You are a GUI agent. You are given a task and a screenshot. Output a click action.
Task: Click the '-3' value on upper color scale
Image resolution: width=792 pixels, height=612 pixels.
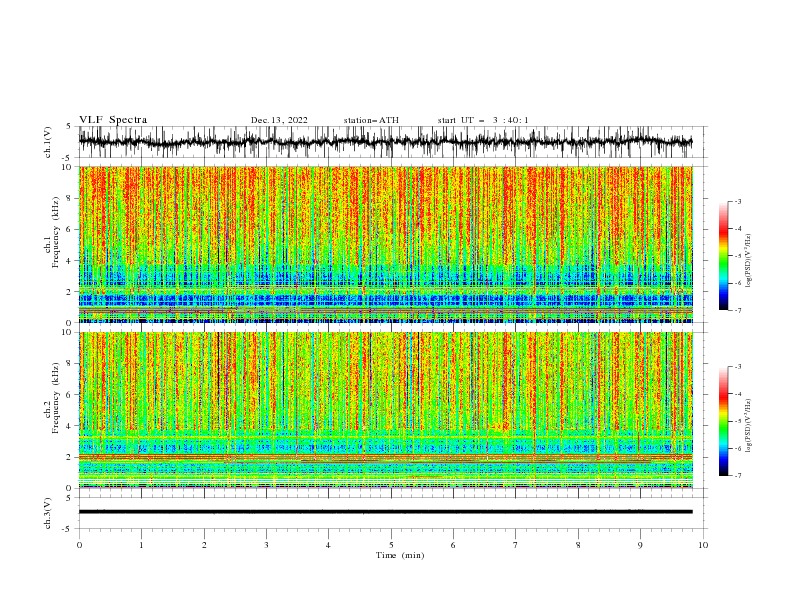point(738,201)
